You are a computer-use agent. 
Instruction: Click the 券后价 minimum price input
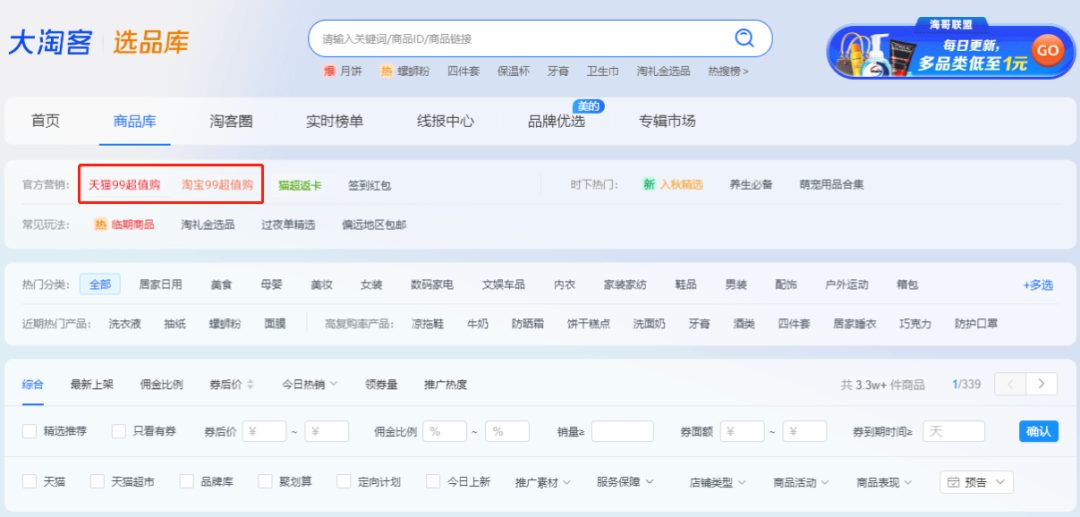coord(264,432)
